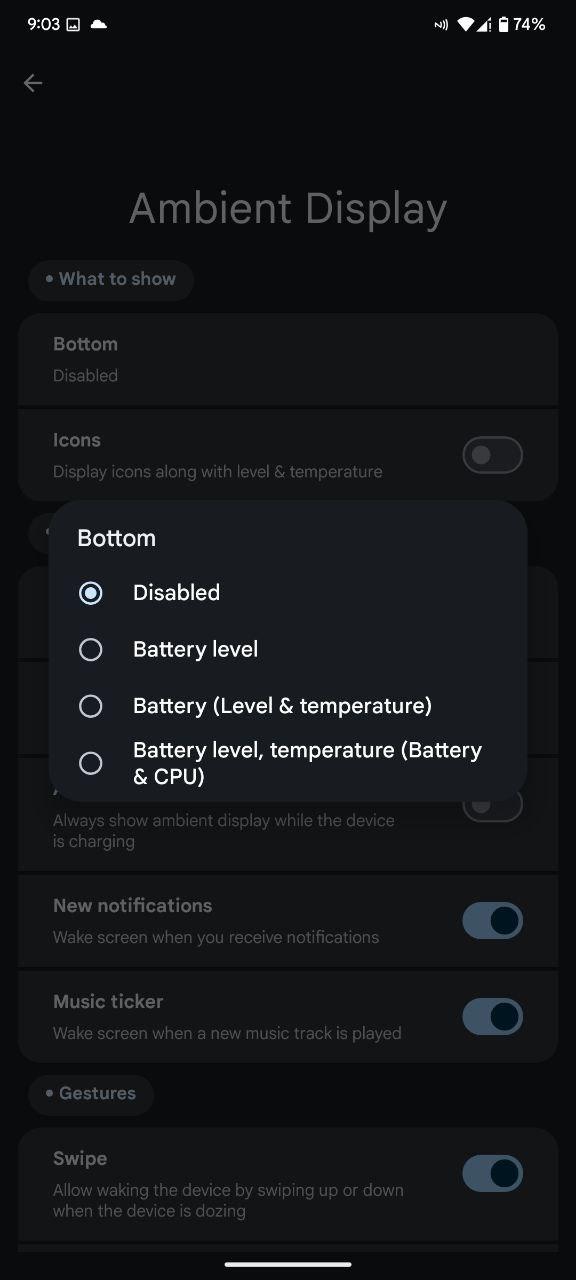
Task: Tap the cloud notification icon
Action: tap(98, 24)
